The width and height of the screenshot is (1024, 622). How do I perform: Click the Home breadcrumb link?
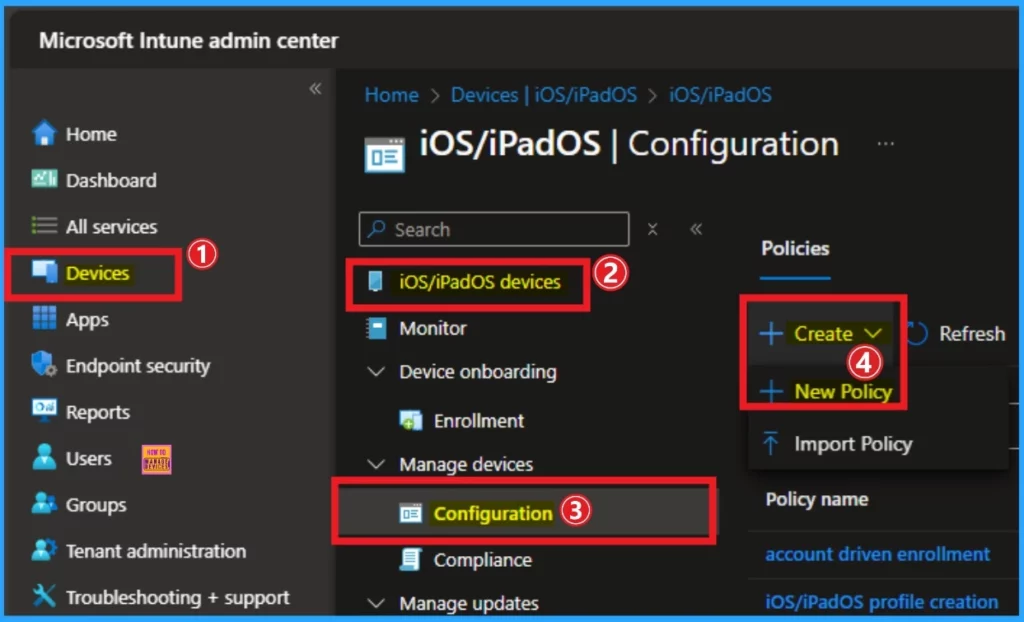[x=392, y=95]
